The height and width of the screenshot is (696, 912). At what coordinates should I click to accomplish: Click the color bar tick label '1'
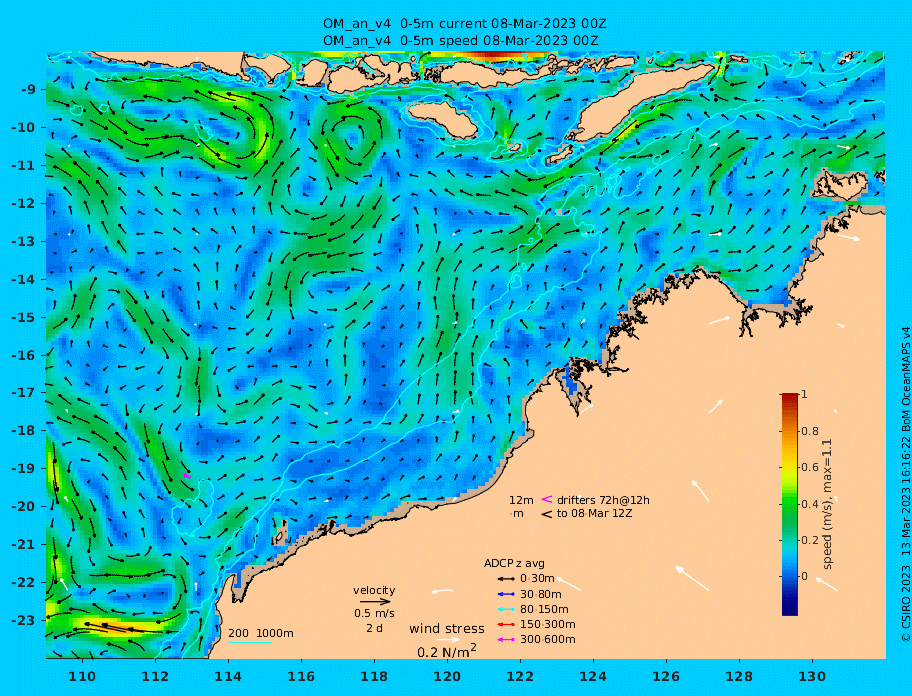(x=804, y=394)
